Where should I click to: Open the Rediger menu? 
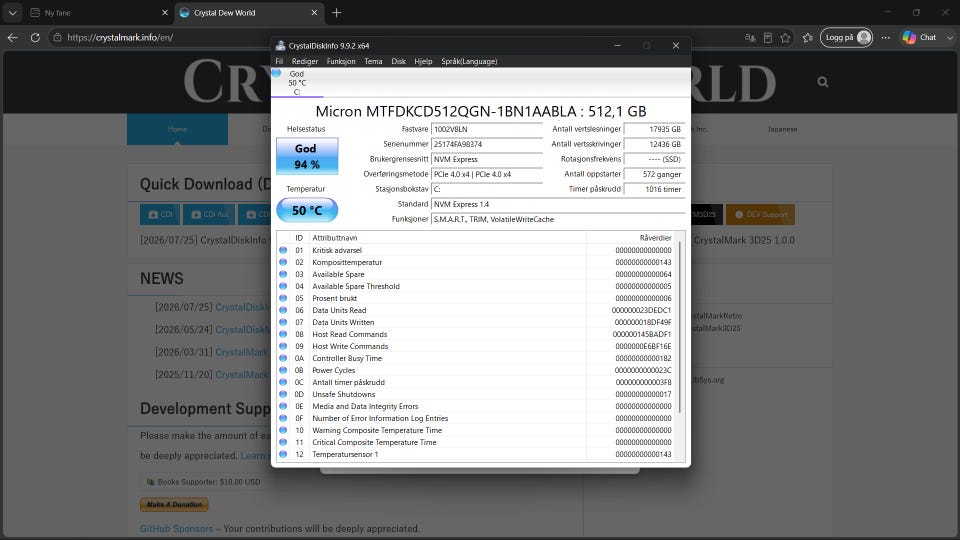click(304, 61)
